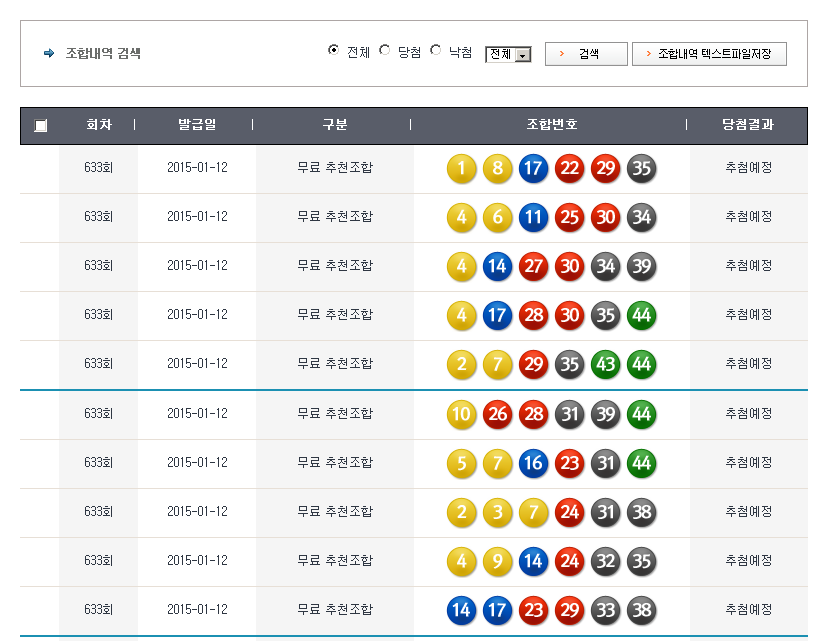Select the 전체 radio button
The width and height of the screenshot is (828, 641).
(333, 51)
